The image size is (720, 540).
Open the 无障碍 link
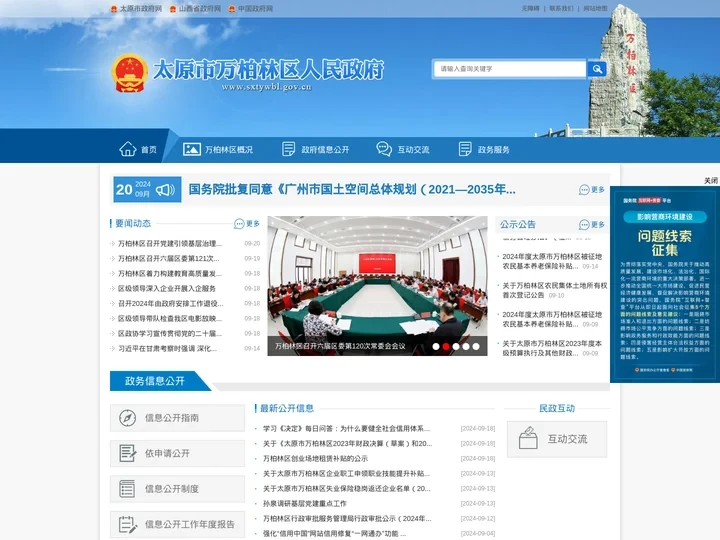coord(530,8)
